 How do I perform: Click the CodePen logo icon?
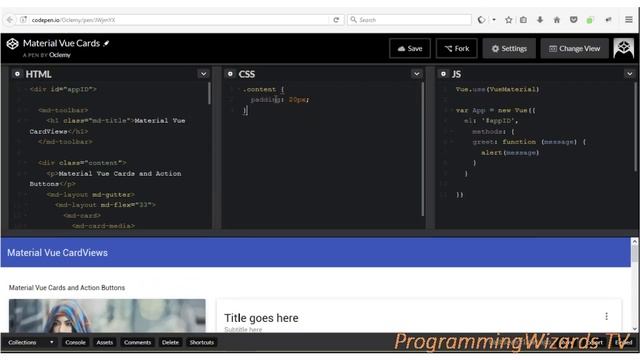coord(13,43)
